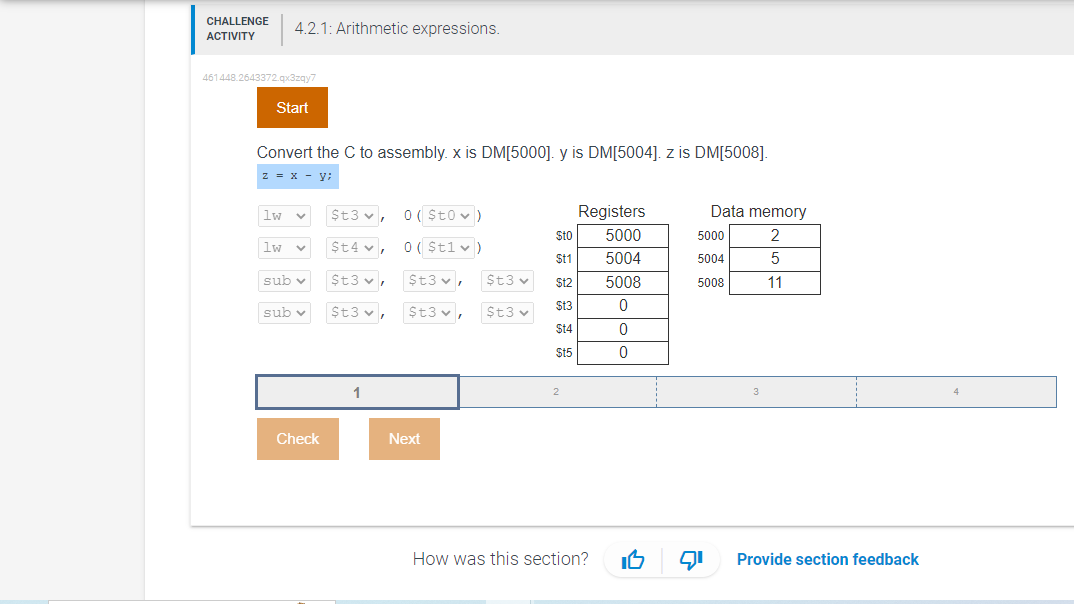Screen dimensions: 1074x604
Task: Click the $t0 register value field
Action: point(622,234)
